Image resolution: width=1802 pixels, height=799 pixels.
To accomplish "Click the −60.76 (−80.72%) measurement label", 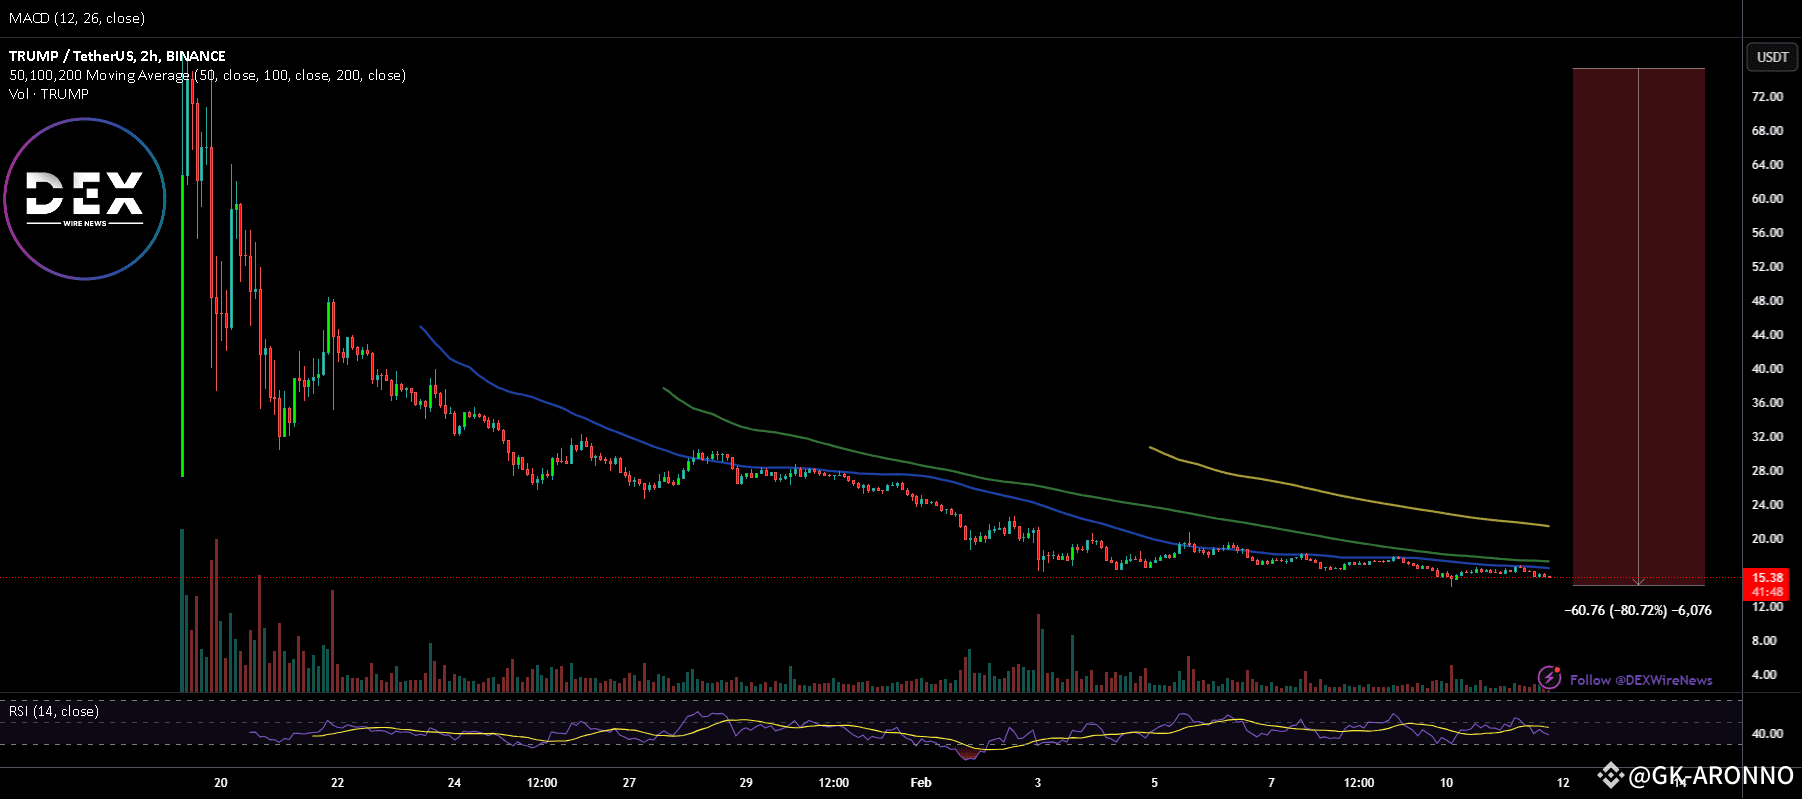I will point(1638,610).
